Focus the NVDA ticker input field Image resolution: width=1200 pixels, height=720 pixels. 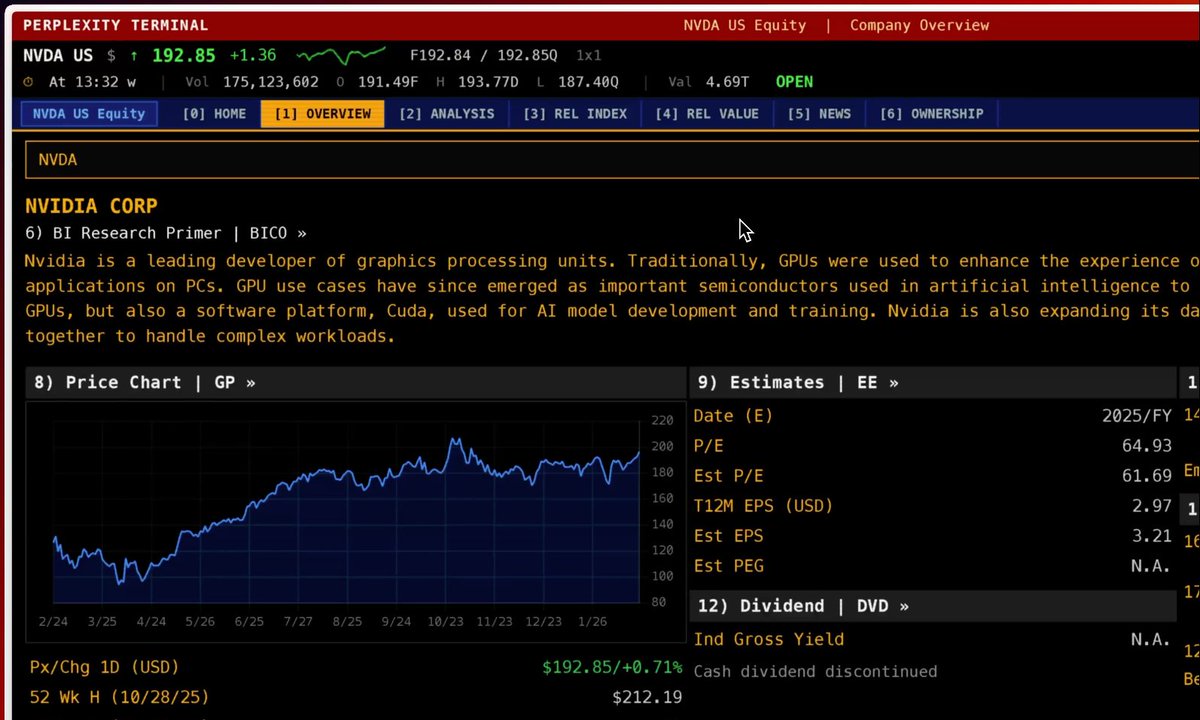click(612, 160)
